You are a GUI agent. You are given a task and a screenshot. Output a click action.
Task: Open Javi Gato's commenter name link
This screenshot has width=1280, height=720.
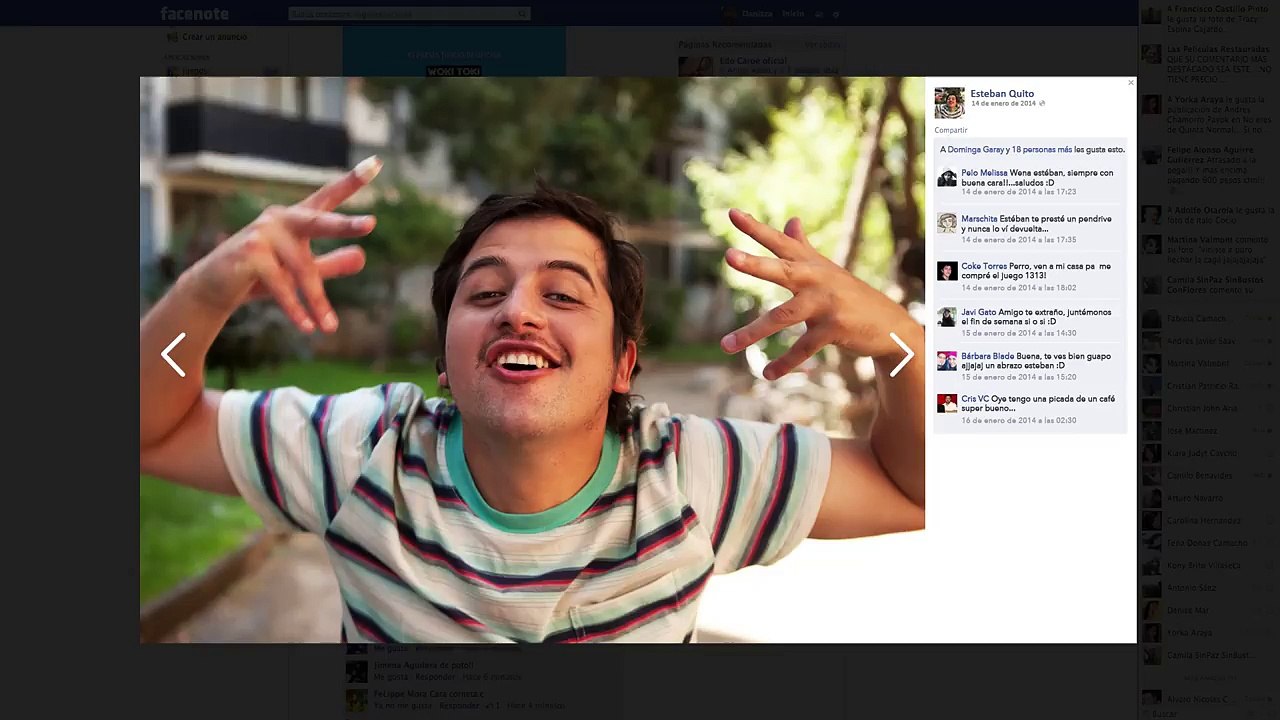(978, 313)
